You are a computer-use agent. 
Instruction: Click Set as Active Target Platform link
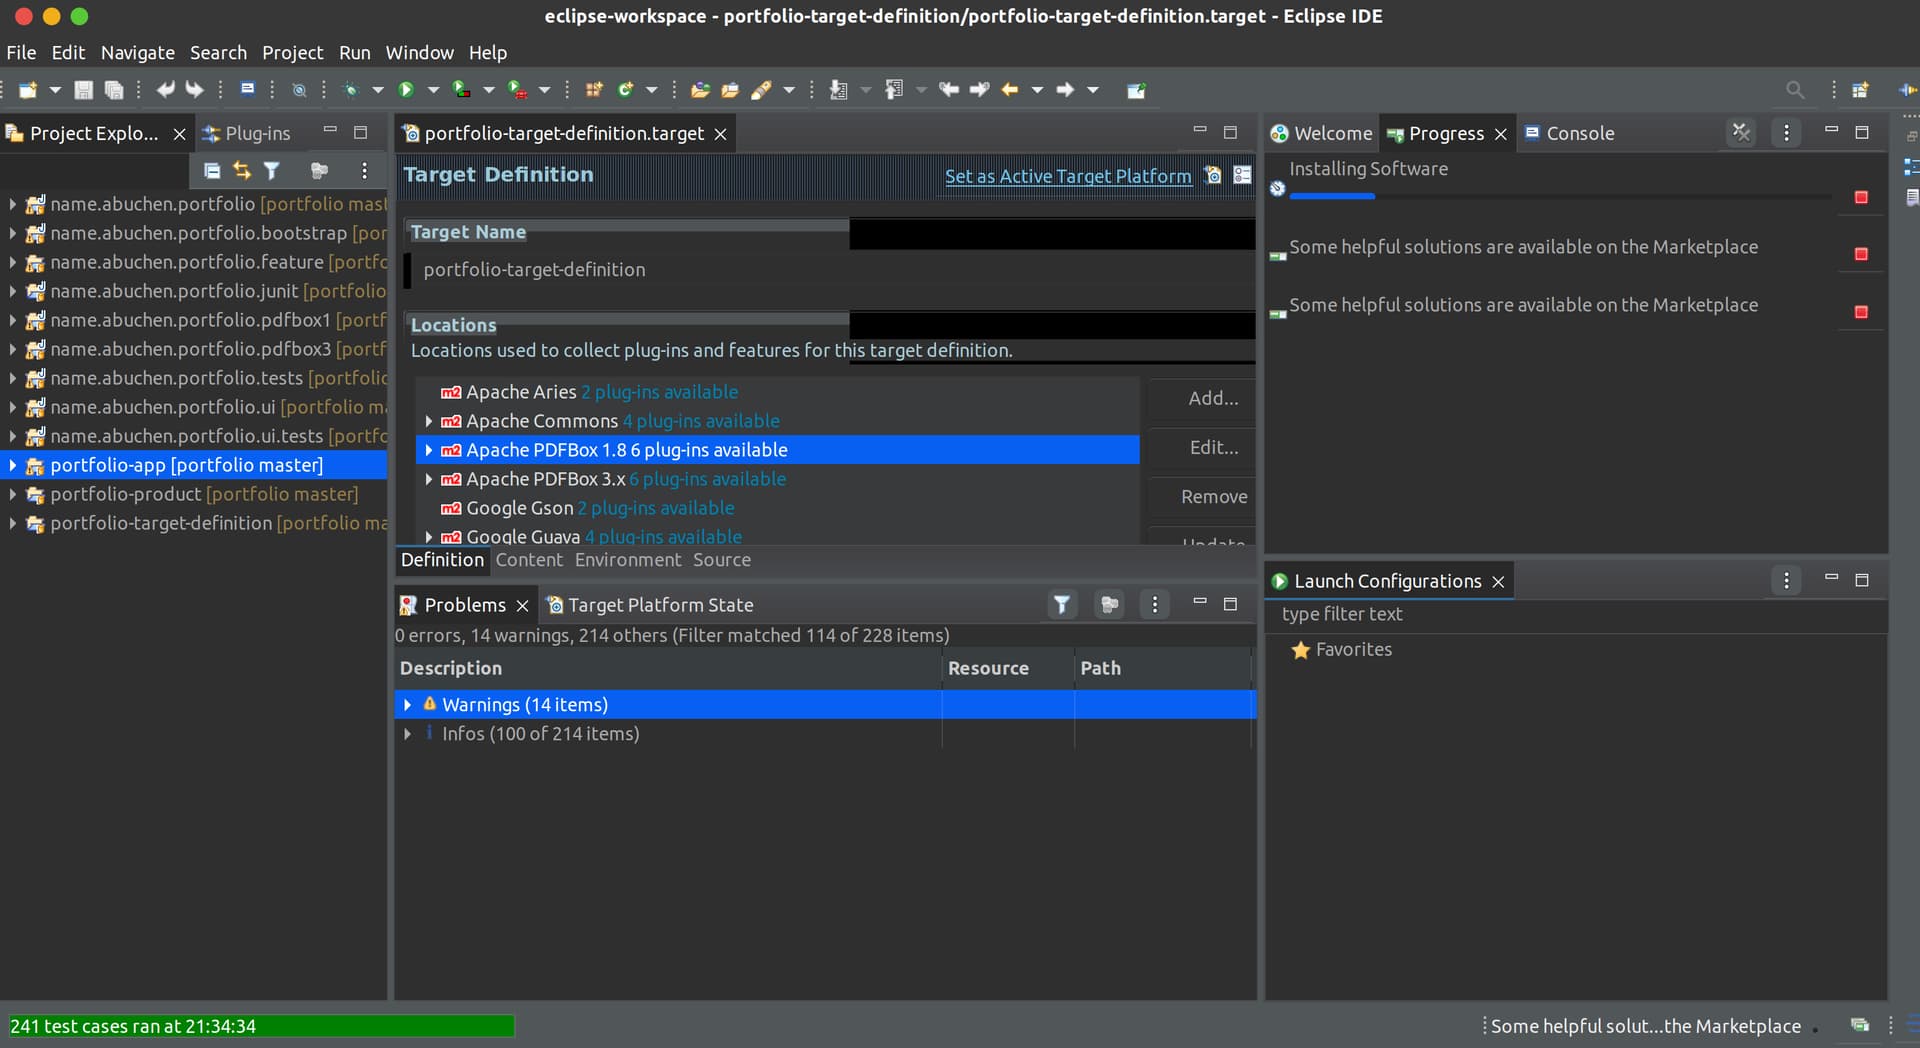[x=1068, y=176]
